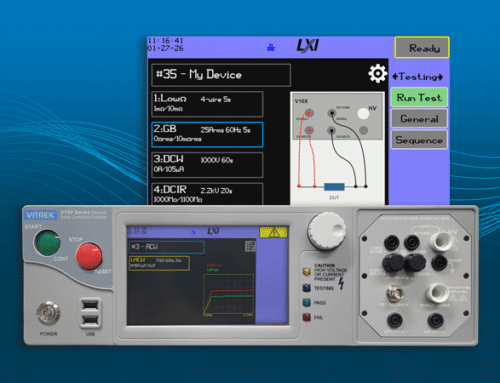This screenshot has width=500, height=383.
Task: Tap the V10X wiring diagram
Action: click(x=337, y=148)
